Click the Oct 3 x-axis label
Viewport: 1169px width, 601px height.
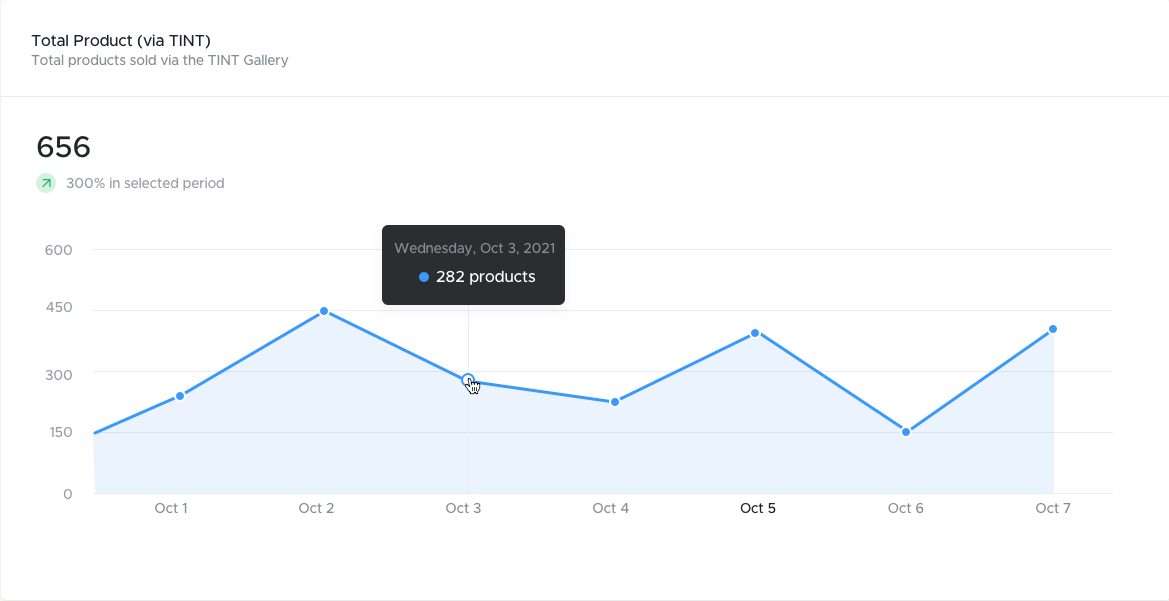pos(463,508)
